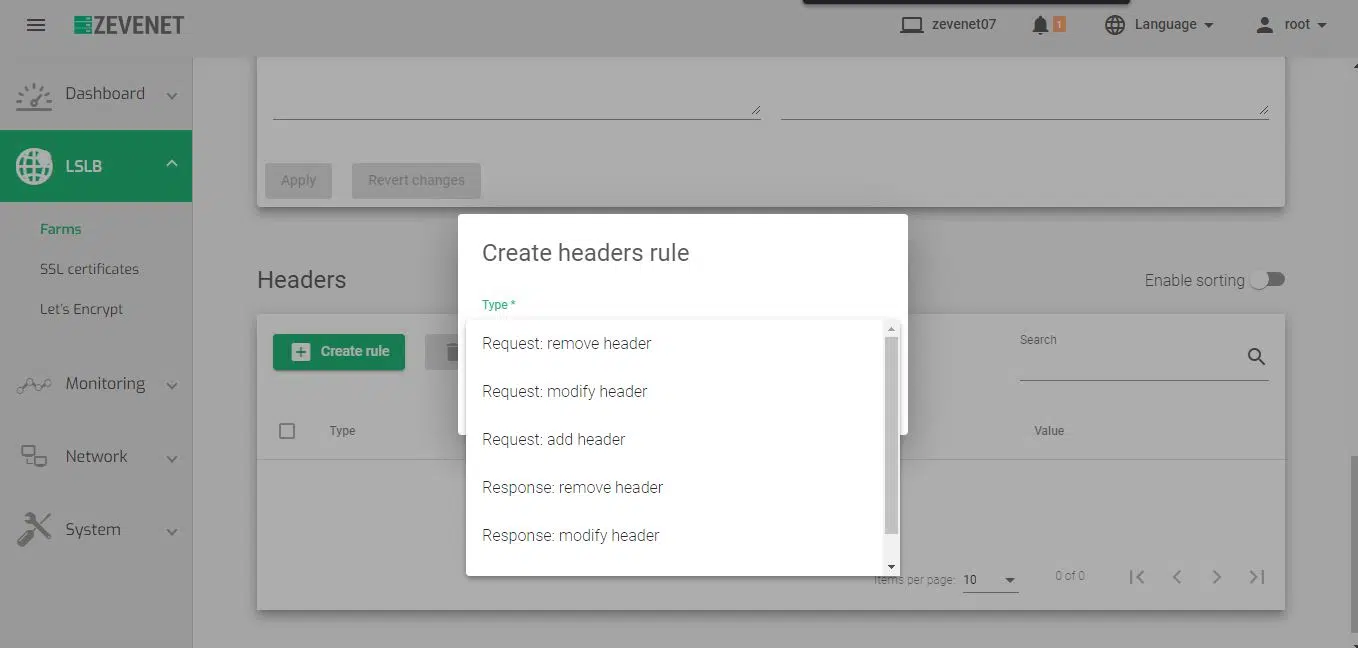Click the System tools icon
This screenshot has height=648, width=1358.
point(34,529)
